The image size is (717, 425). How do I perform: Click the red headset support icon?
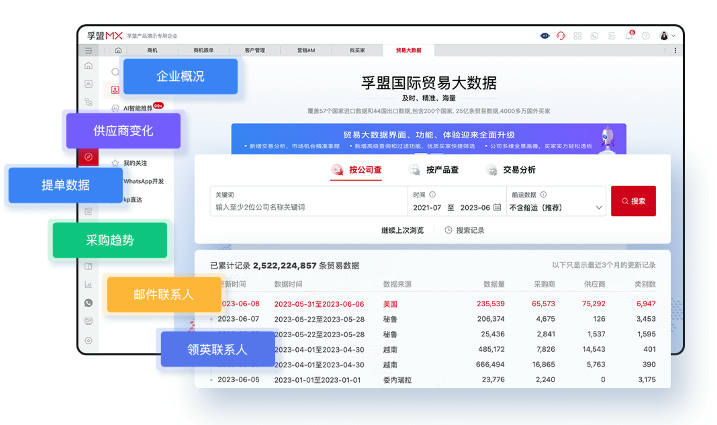(x=561, y=35)
